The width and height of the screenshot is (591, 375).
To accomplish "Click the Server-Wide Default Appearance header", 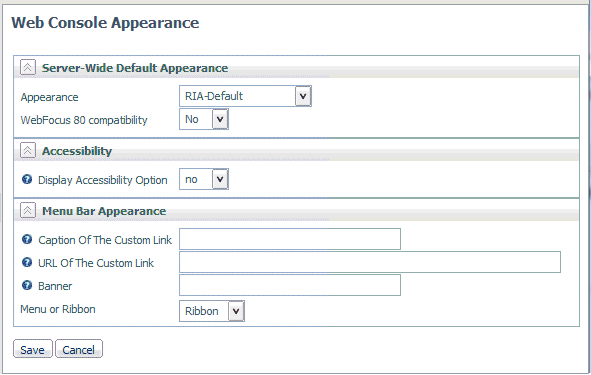I will (x=135, y=68).
